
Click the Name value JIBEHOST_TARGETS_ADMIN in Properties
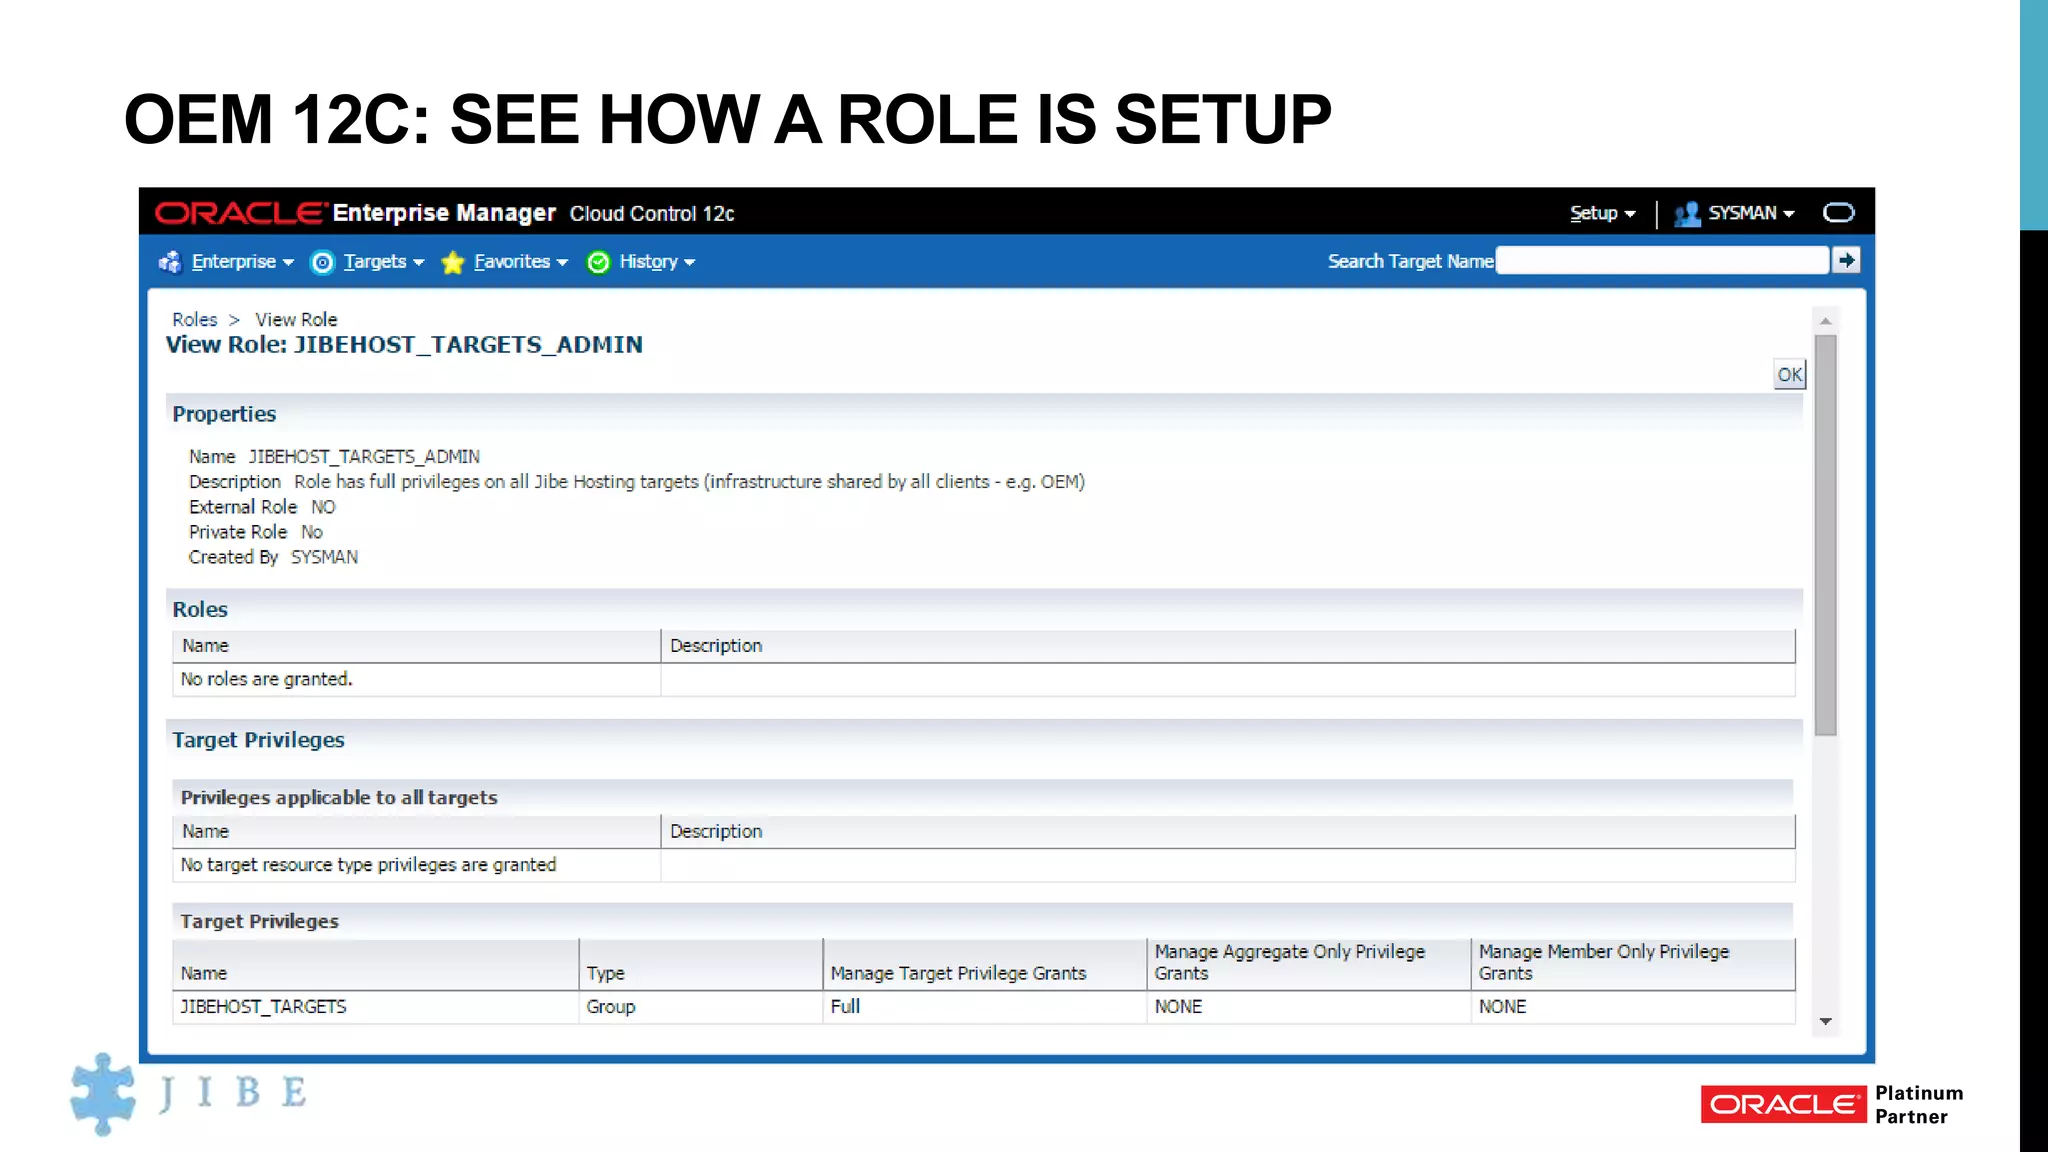pos(364,457)
